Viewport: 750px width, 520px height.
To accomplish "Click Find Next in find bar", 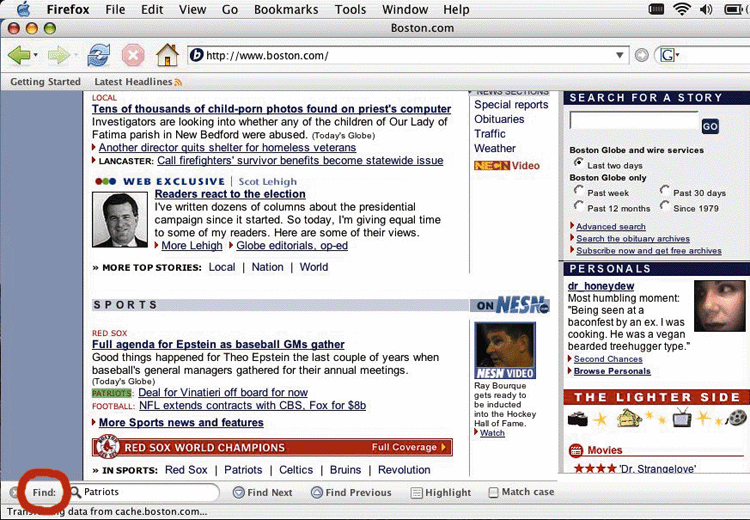I will (x=262, y=492).
